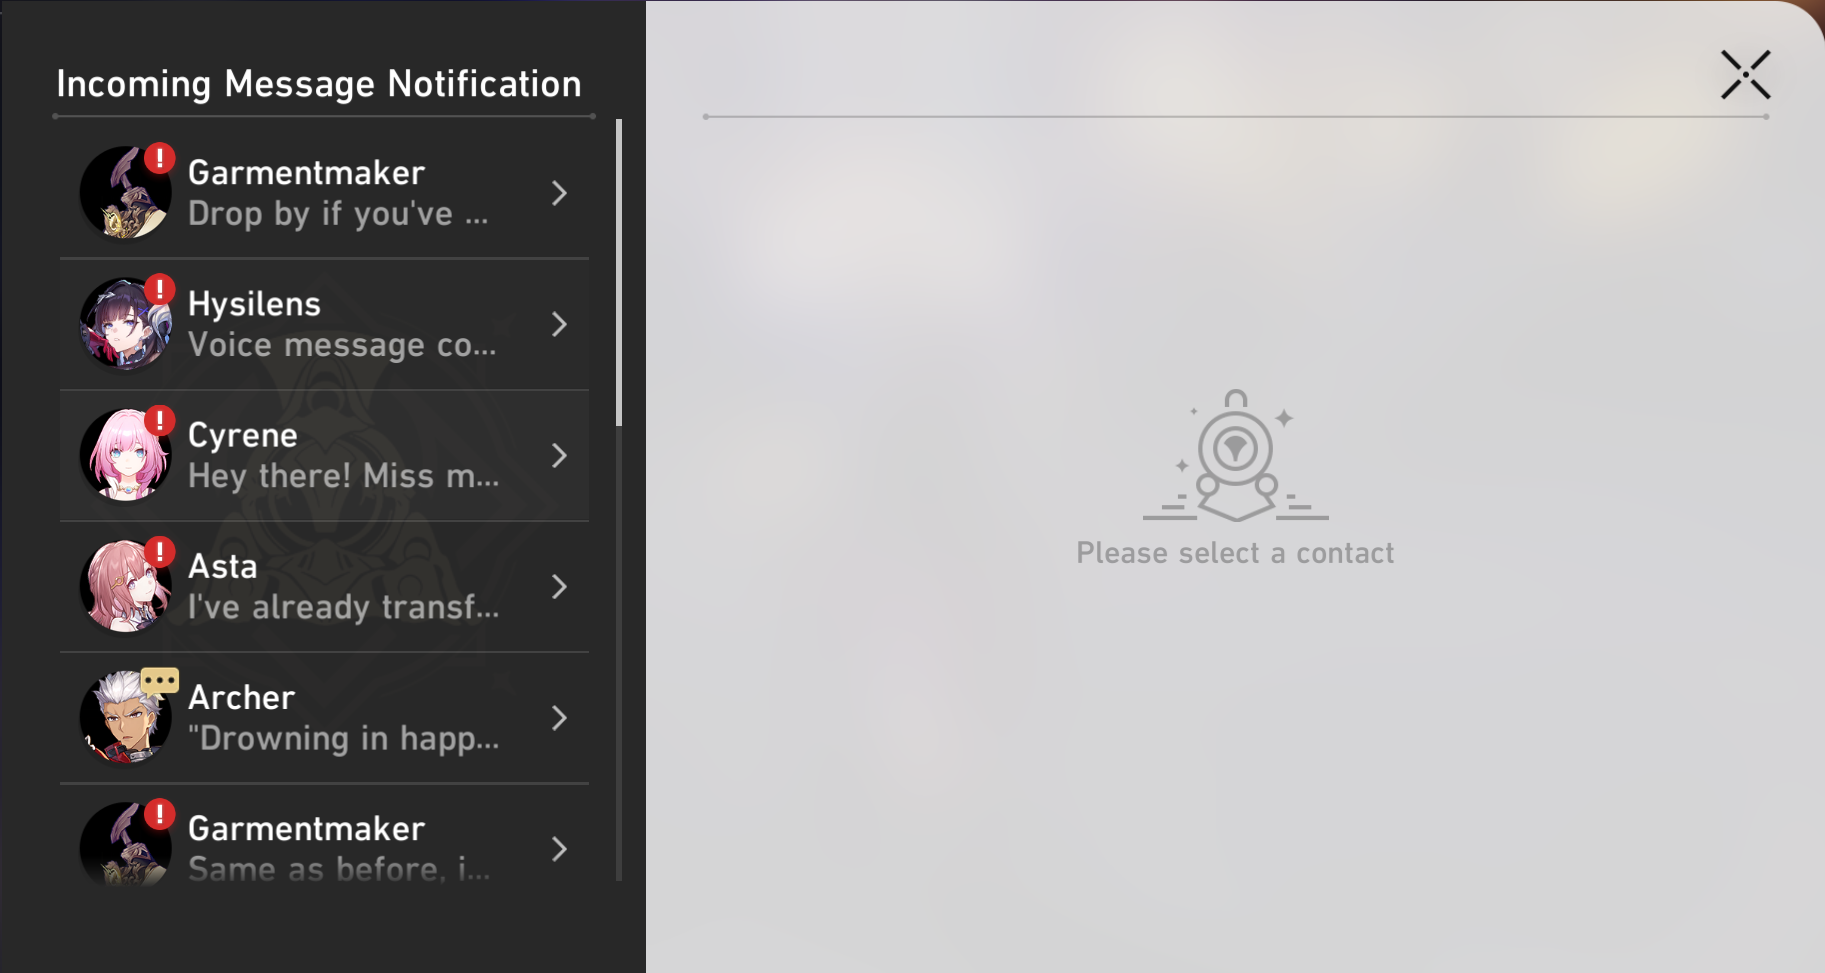Open the "Drowning in happ..." message preview

pos(344,738)
